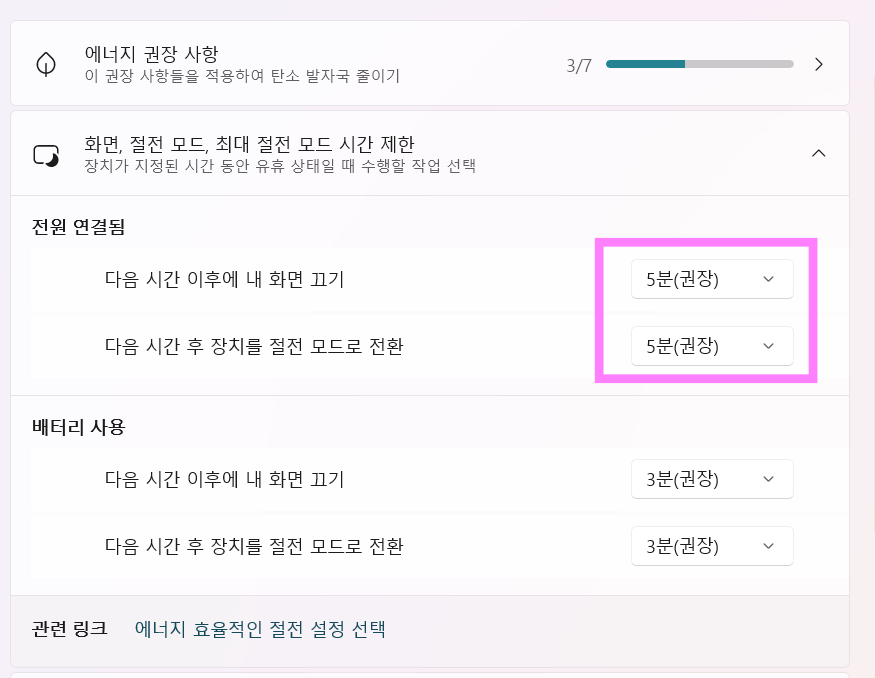This screenshot has height=678, width=875.
Task: Open the 에너지 권장 사항 card arrow
Action: click(x=819, y=63)
